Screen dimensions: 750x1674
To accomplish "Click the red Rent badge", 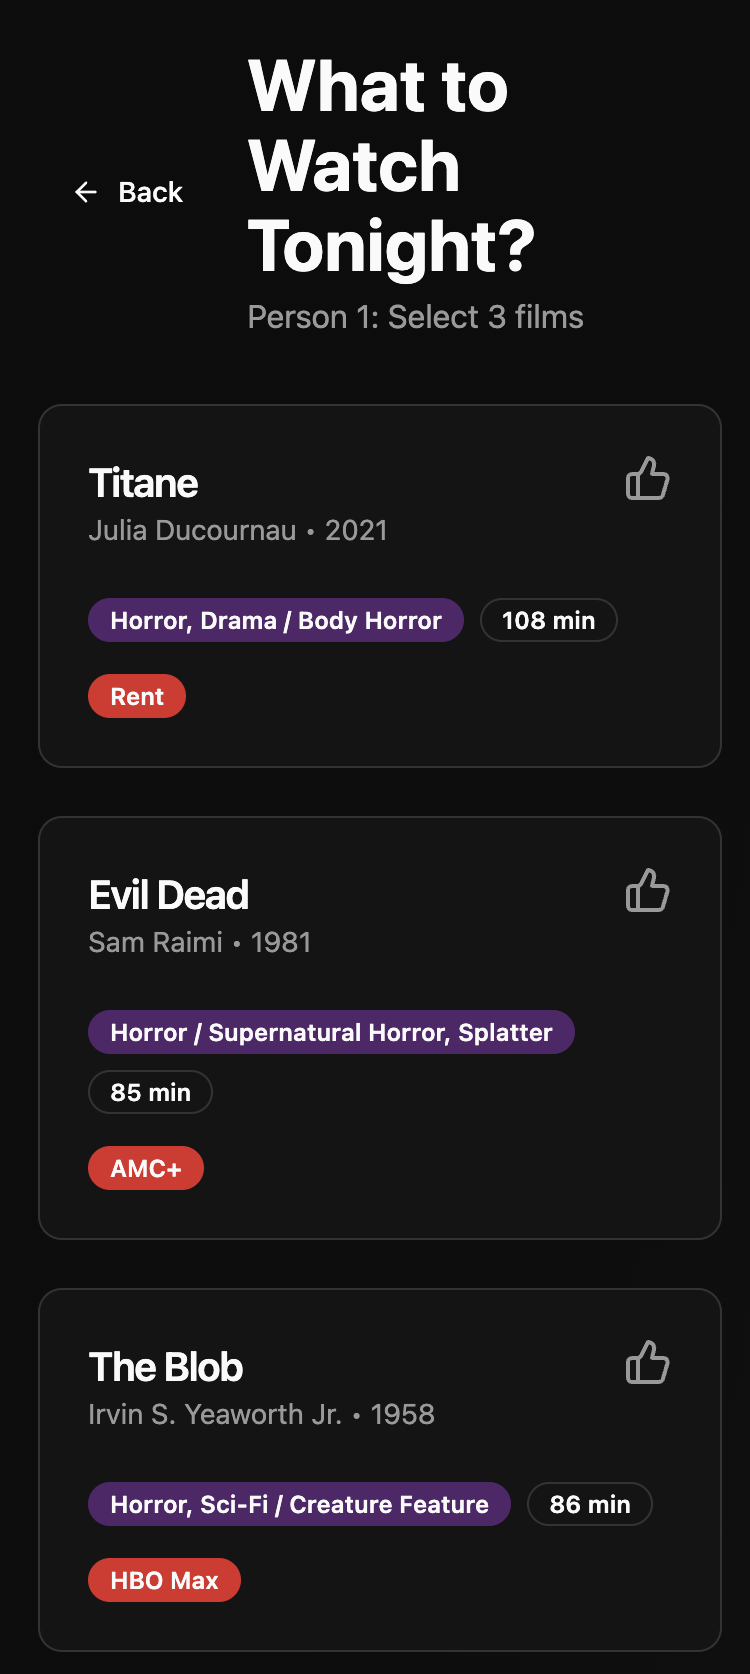I will click(x=137, y=696).
